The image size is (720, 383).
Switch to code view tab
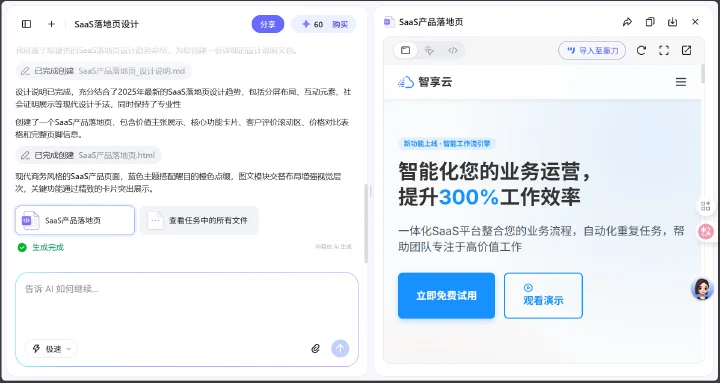(453, 51)
